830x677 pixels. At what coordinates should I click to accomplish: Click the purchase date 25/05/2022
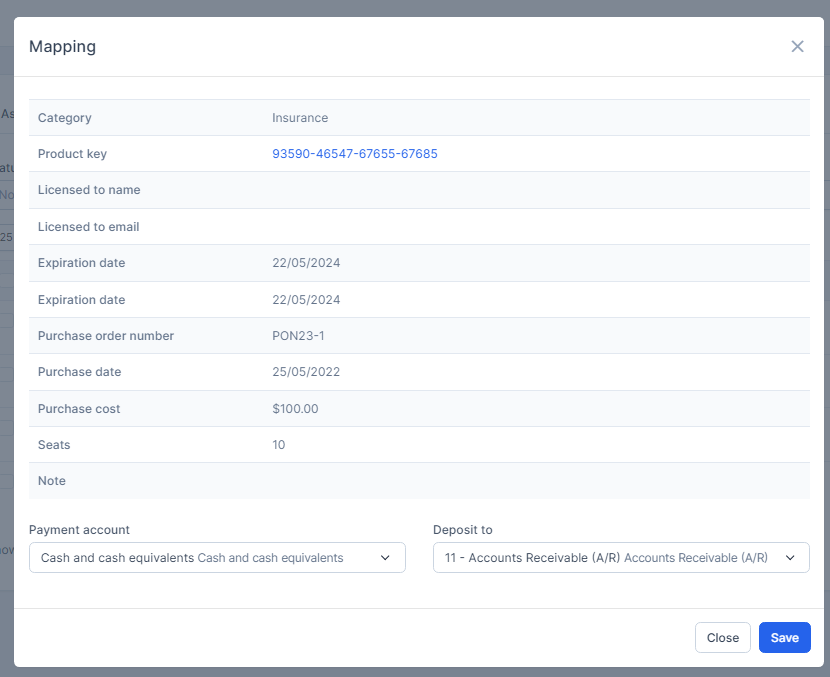(306, 372)
